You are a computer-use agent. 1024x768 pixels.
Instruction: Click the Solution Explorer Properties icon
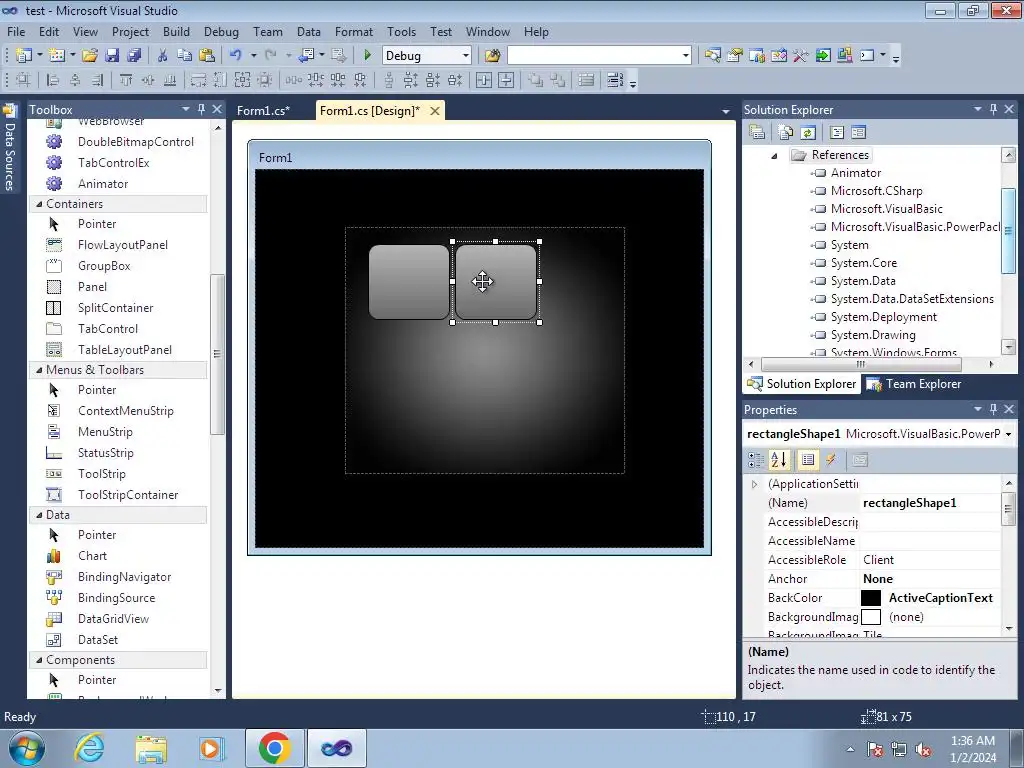point(757,133)
